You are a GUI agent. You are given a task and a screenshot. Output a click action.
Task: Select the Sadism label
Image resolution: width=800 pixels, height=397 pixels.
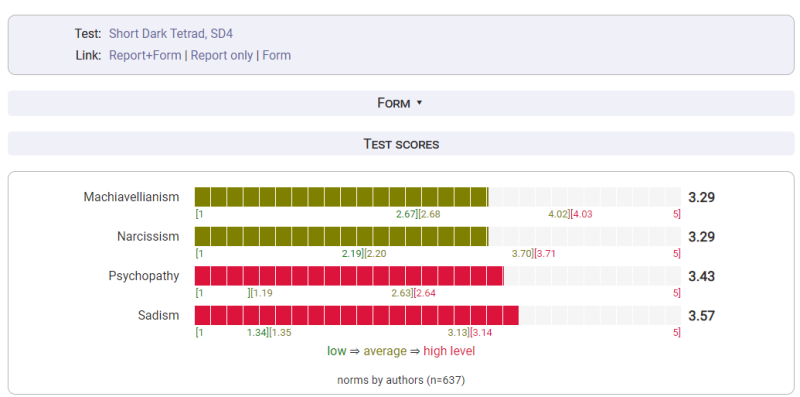point(159,315)
